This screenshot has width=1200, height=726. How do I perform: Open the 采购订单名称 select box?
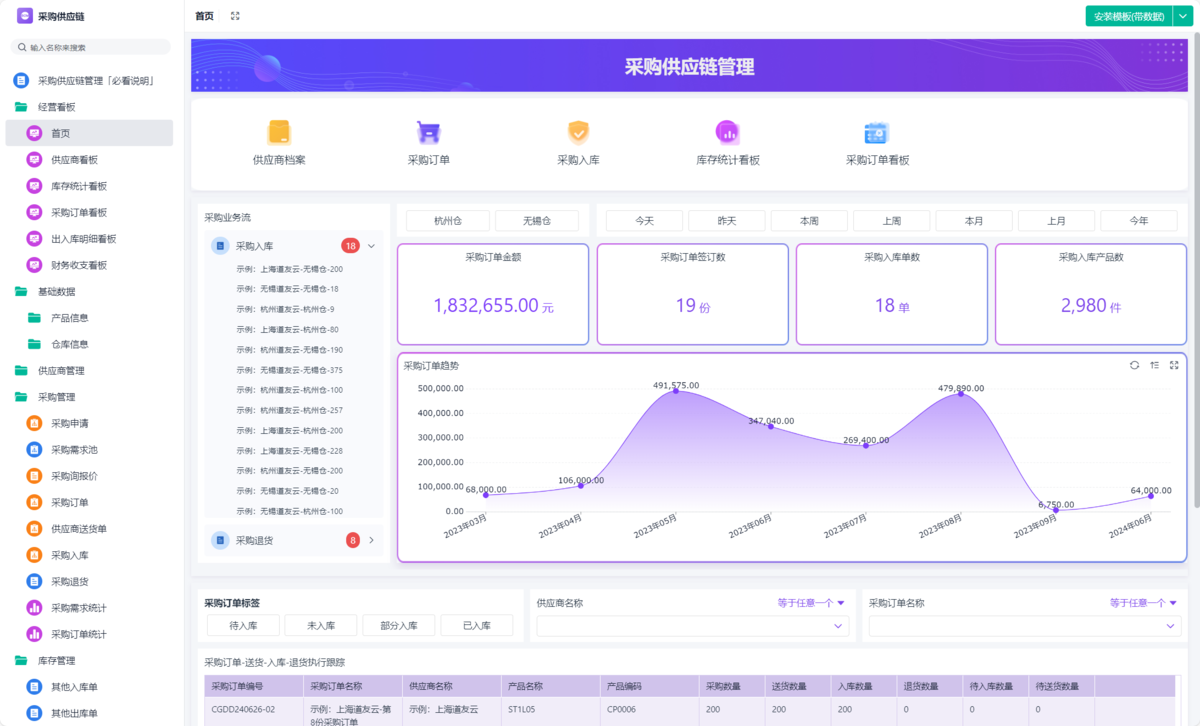[1025, 625]
